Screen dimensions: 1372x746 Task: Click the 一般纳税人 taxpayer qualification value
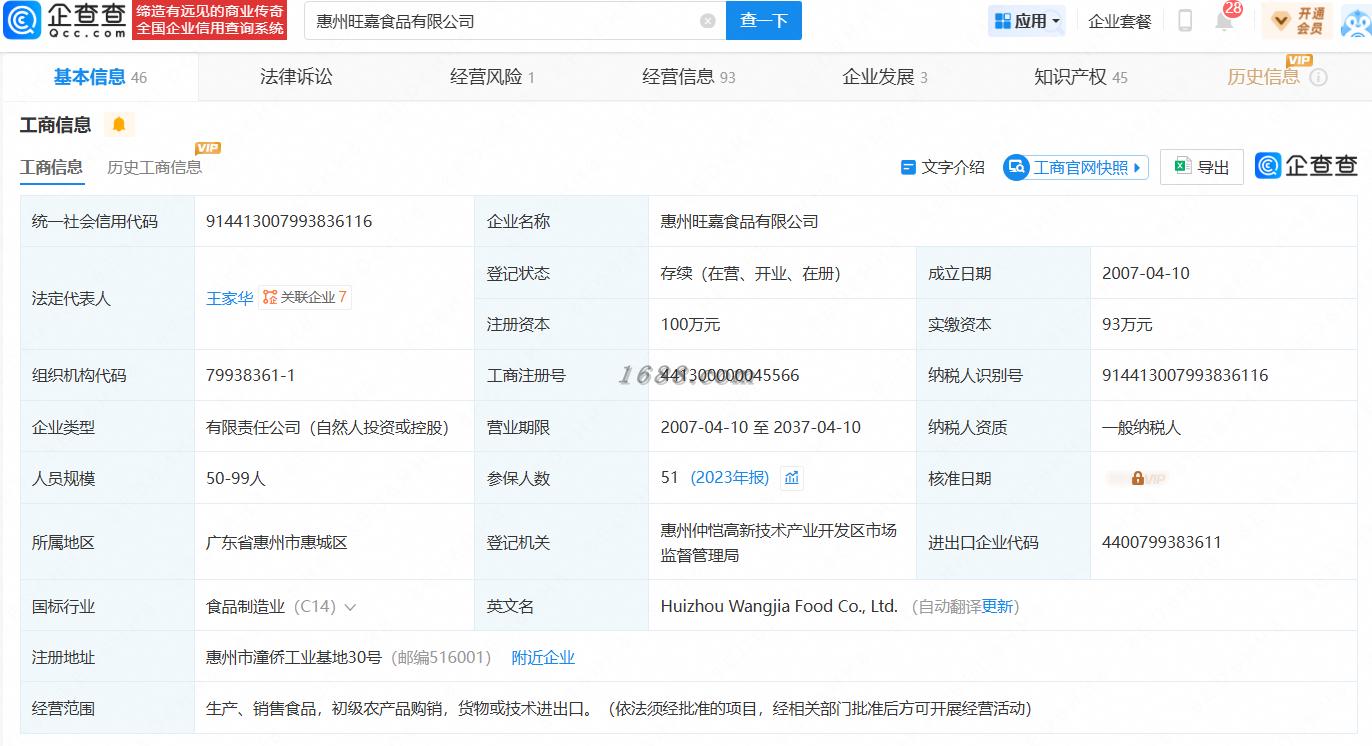tap(1141, 427)
